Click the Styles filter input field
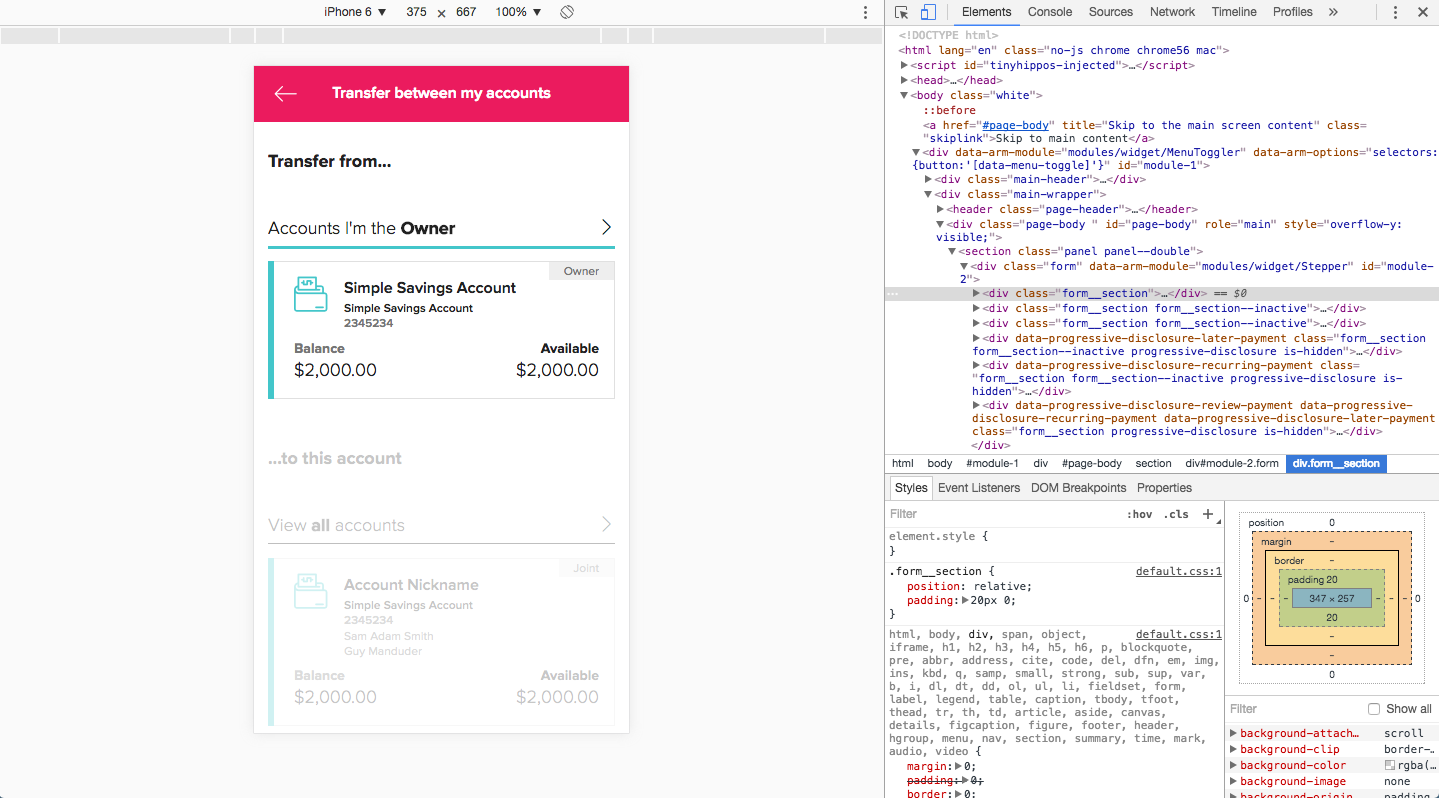1439x798 pixels. tap(1000, 514)
